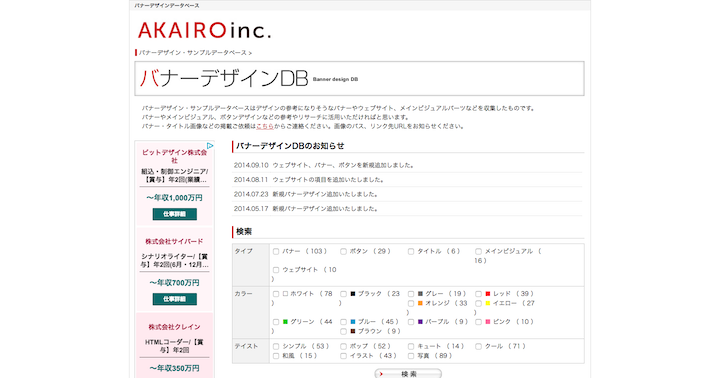Tick the オレンジ color checkbox
This screenshot has width=720, height=378.
(x=411, y=304)
